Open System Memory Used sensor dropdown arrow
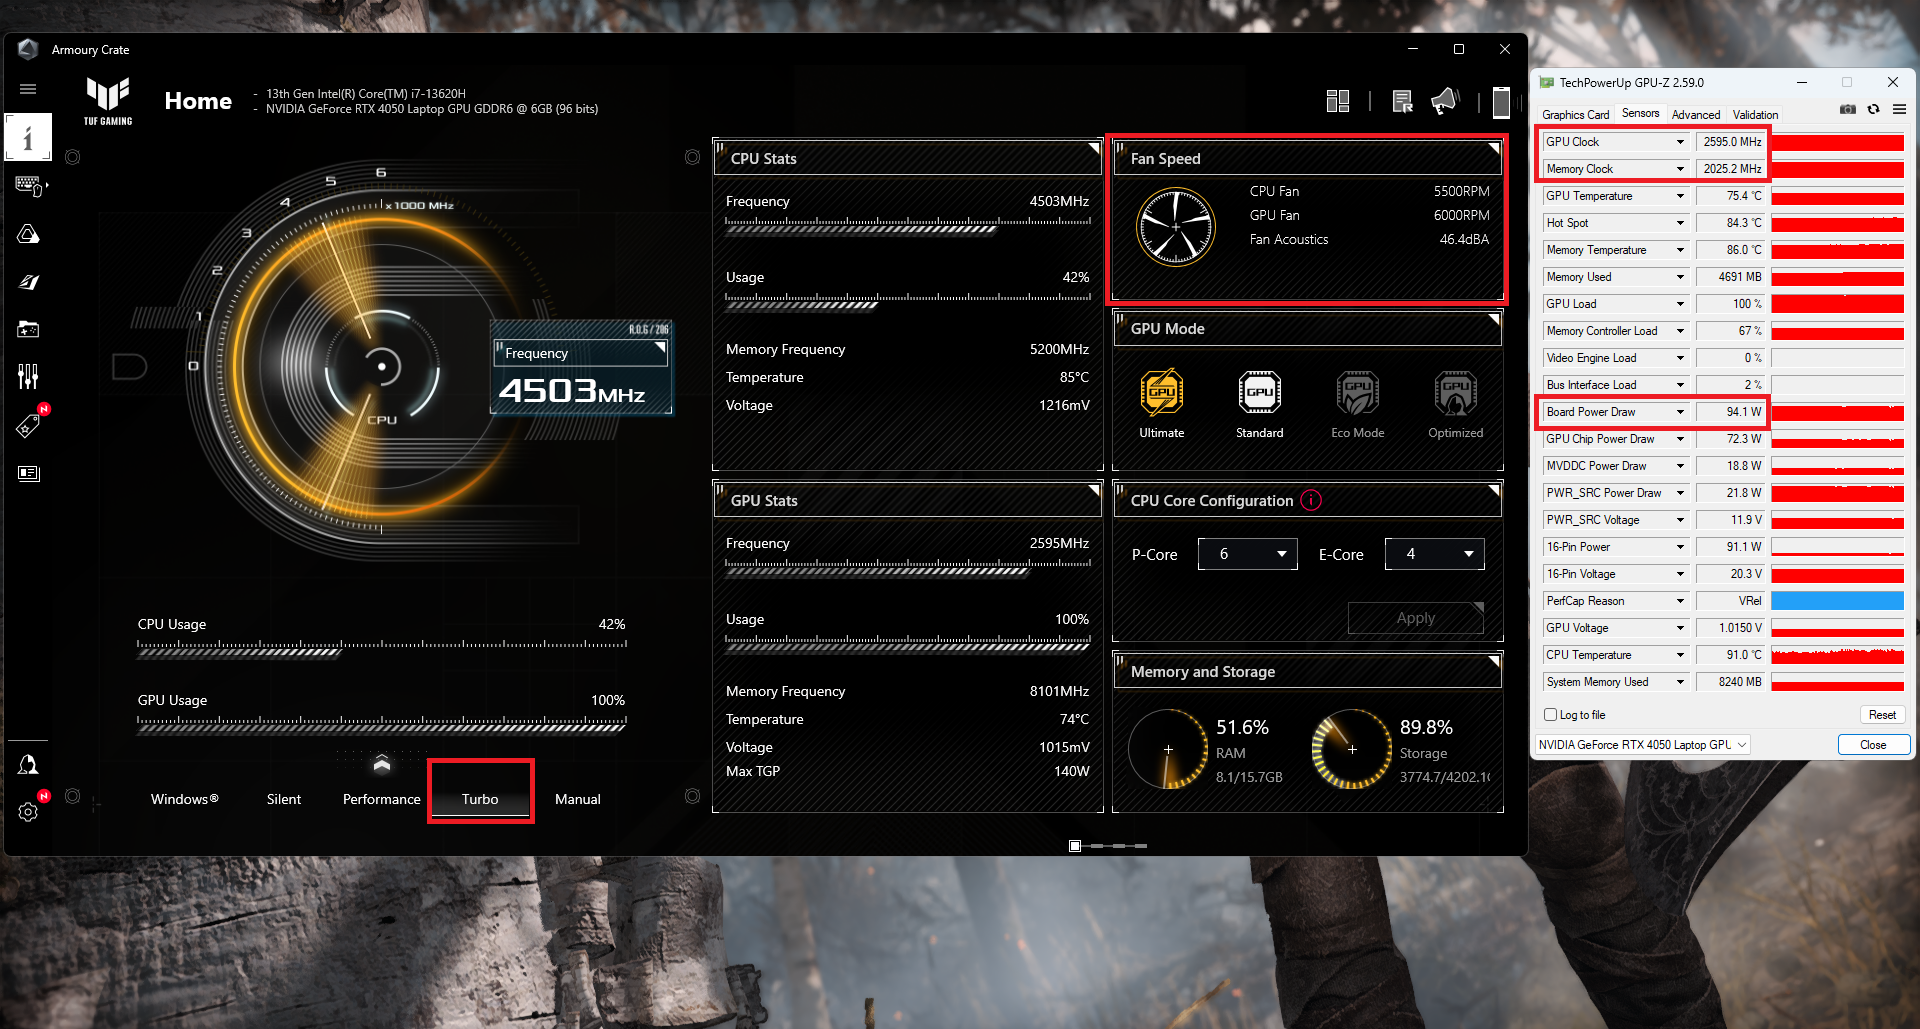Viewport: 1920px width, 1029px height. coord(1680,682)
